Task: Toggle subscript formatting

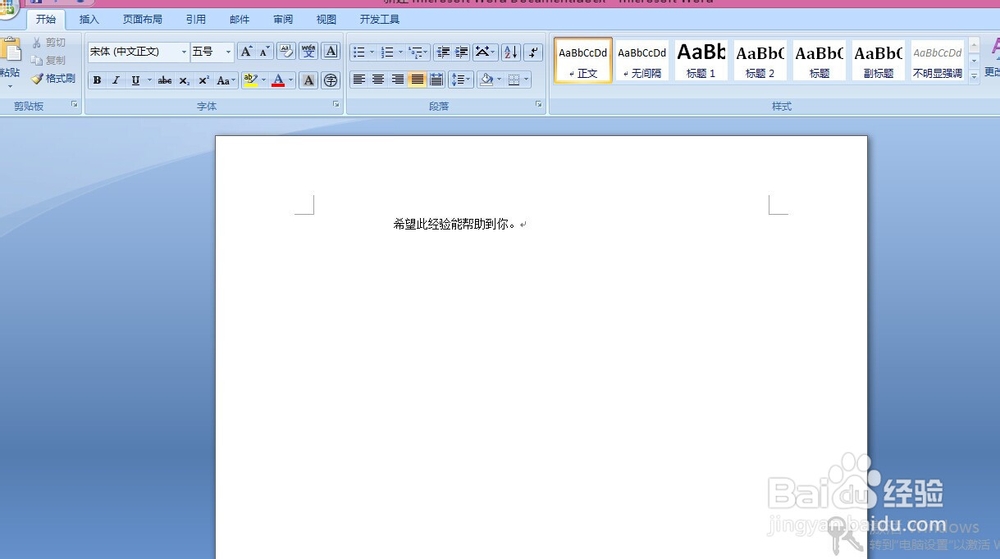Action: (x=184, y=80)
